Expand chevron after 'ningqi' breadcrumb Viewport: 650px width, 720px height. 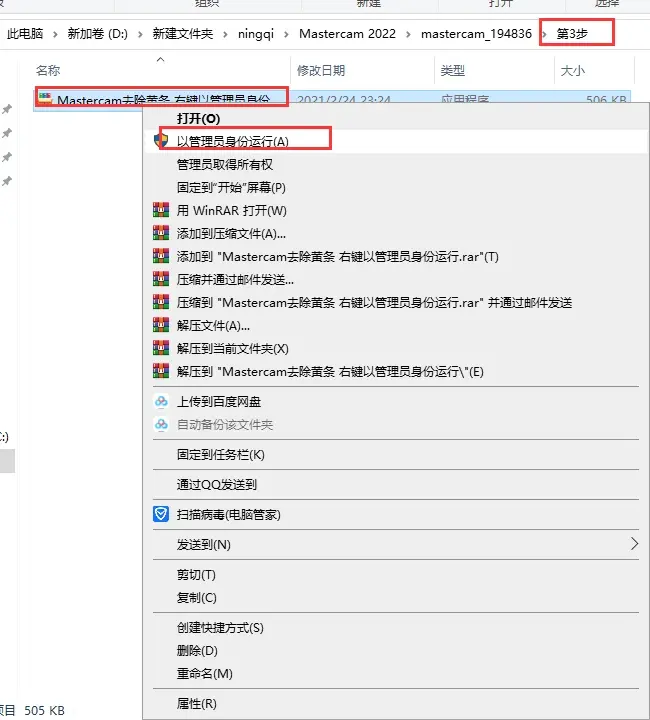pos(286,34)
